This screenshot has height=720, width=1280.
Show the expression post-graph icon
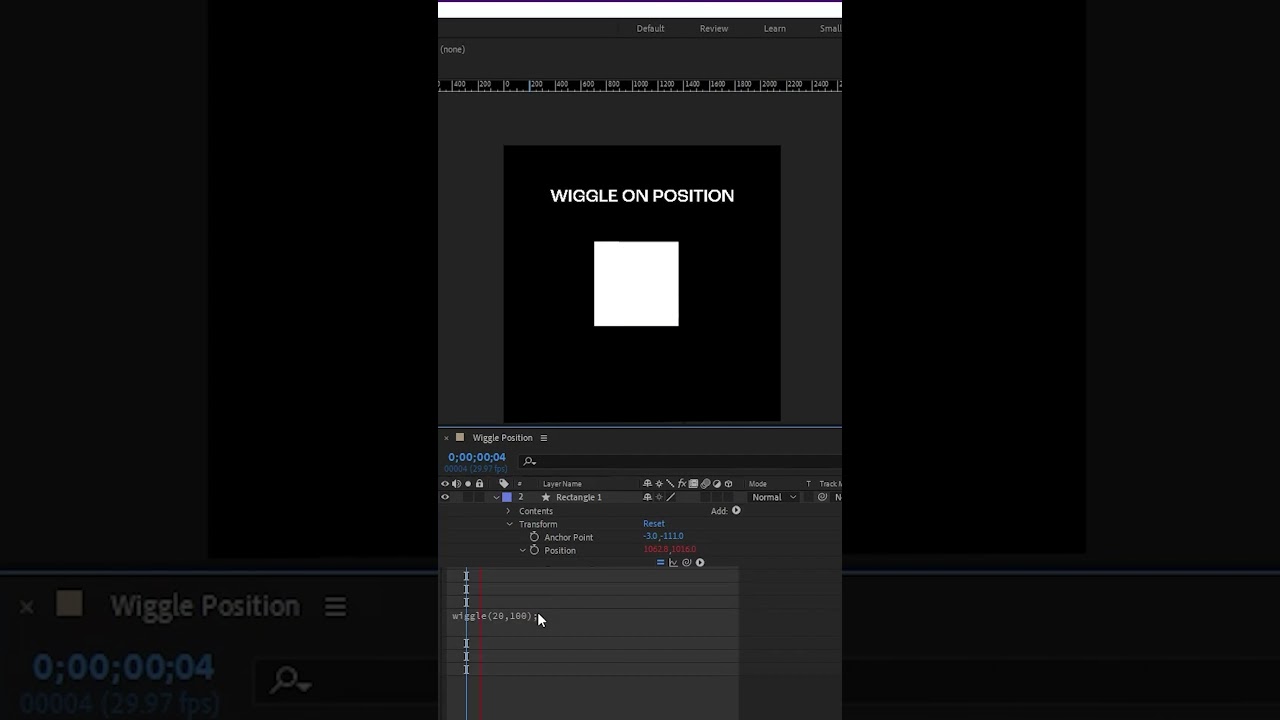[673, 562]
